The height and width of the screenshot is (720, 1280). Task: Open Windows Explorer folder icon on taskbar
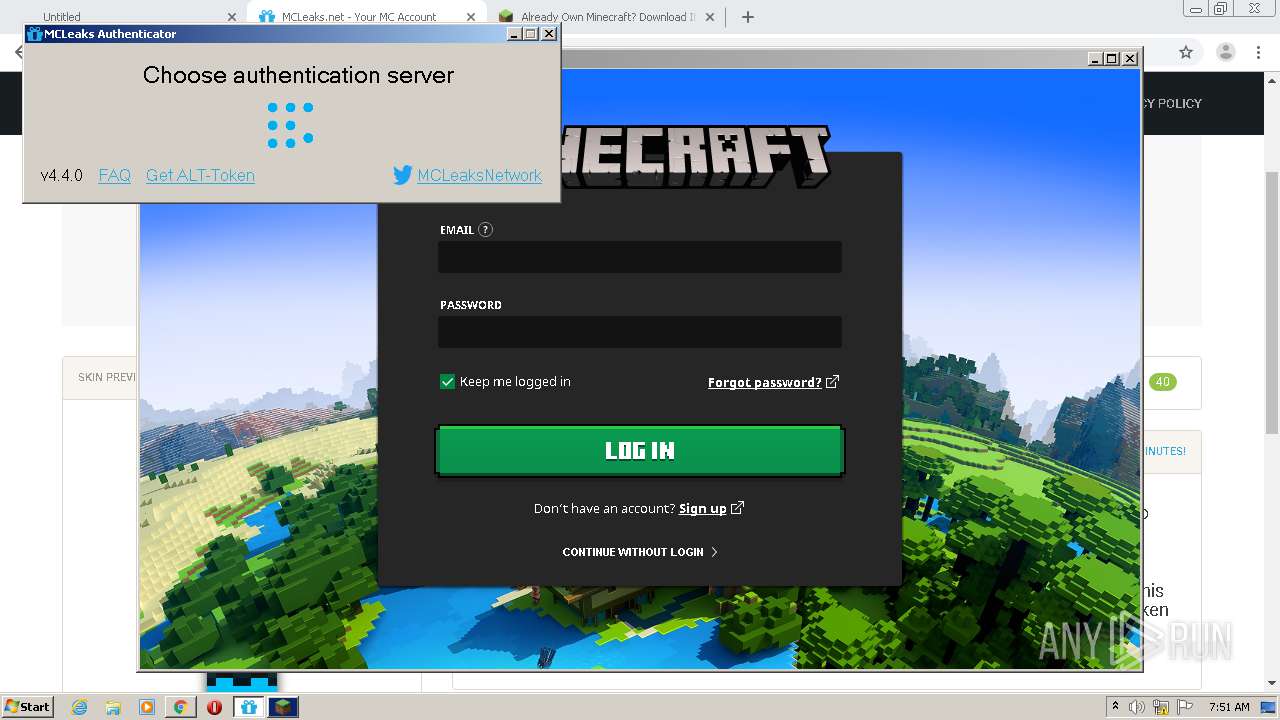pos(113,707)
